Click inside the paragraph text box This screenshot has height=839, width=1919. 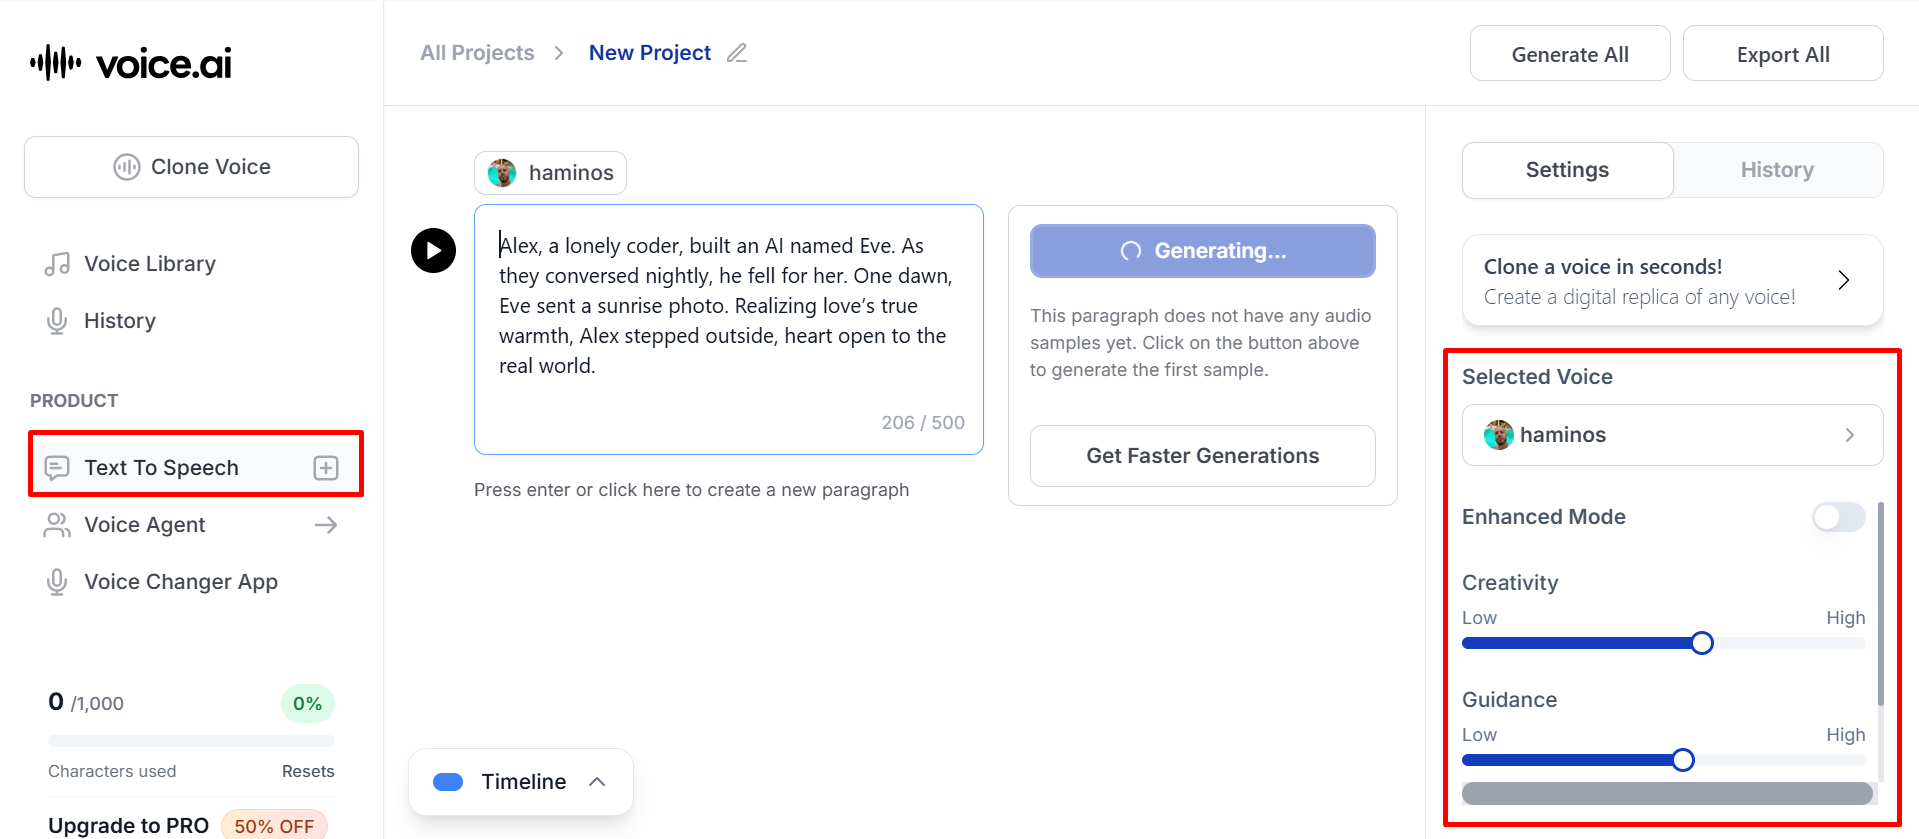(x=728, y=320)
